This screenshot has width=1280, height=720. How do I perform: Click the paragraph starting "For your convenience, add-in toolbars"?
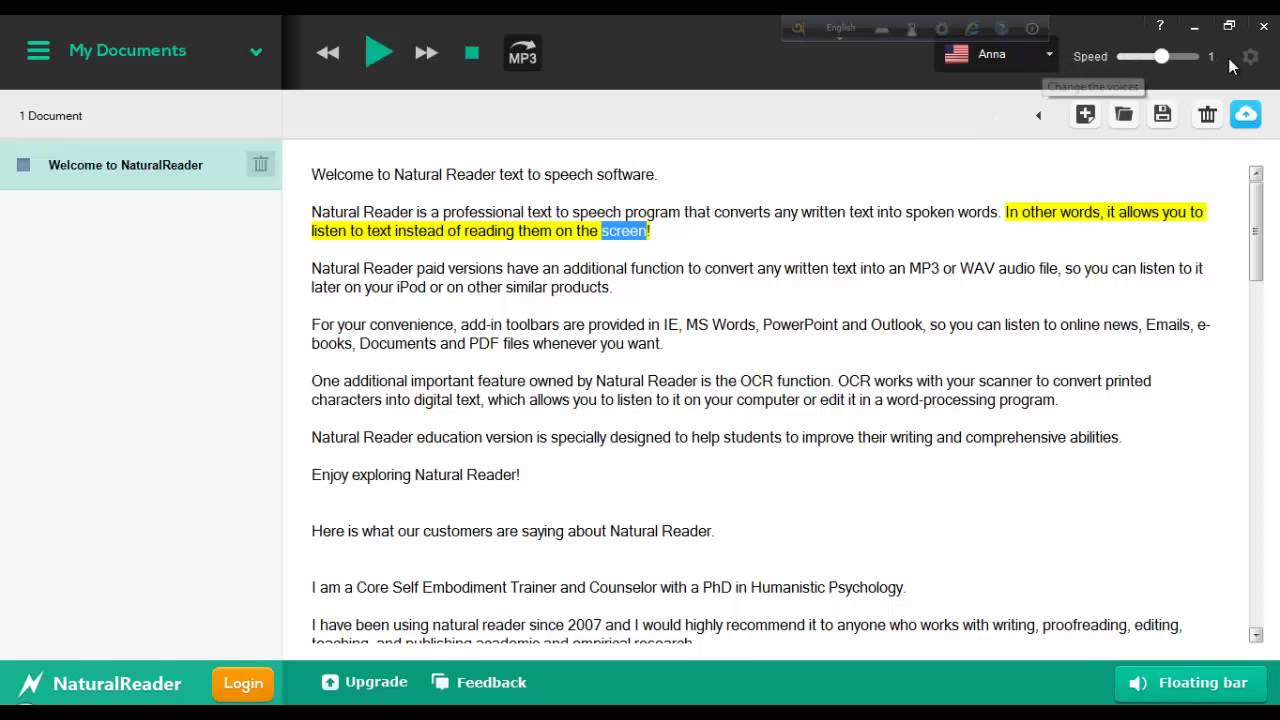click(760, 334)
